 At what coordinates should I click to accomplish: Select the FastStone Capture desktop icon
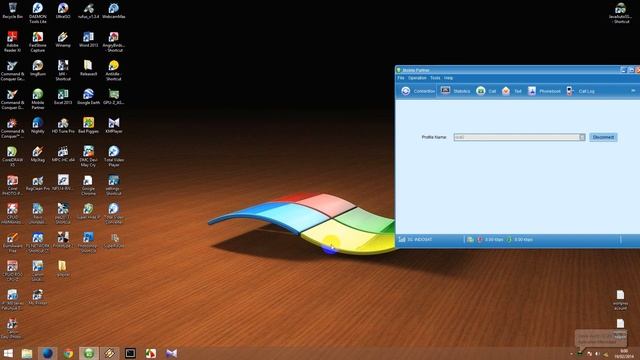(x=38, y=42)
